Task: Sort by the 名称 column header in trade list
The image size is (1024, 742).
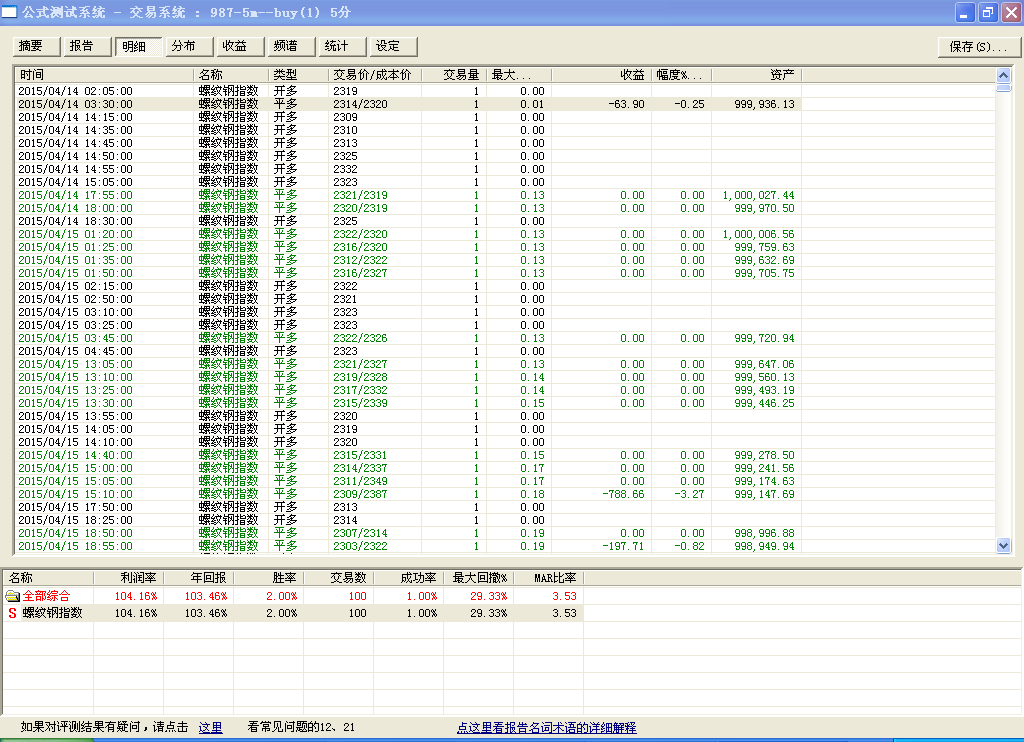Action: [231, 74]
